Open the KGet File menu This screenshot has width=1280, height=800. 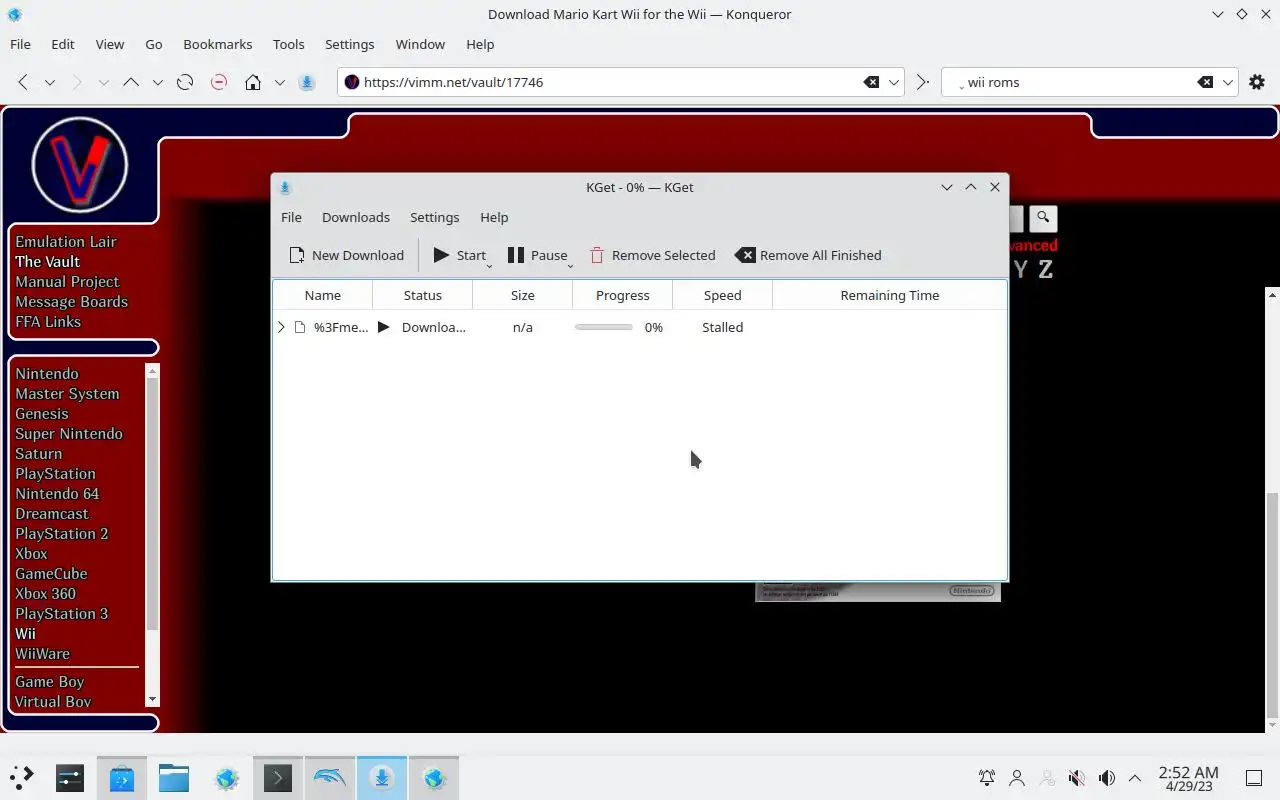291,217
